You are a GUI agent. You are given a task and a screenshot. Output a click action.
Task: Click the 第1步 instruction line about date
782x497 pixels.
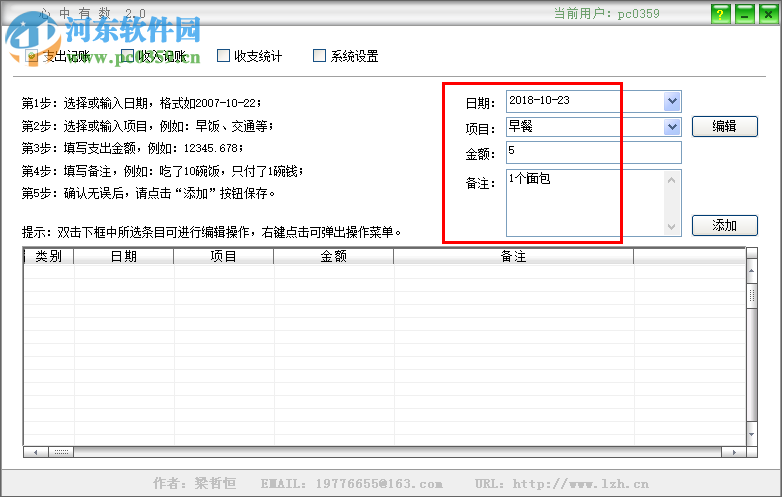[x=141, y=103]
